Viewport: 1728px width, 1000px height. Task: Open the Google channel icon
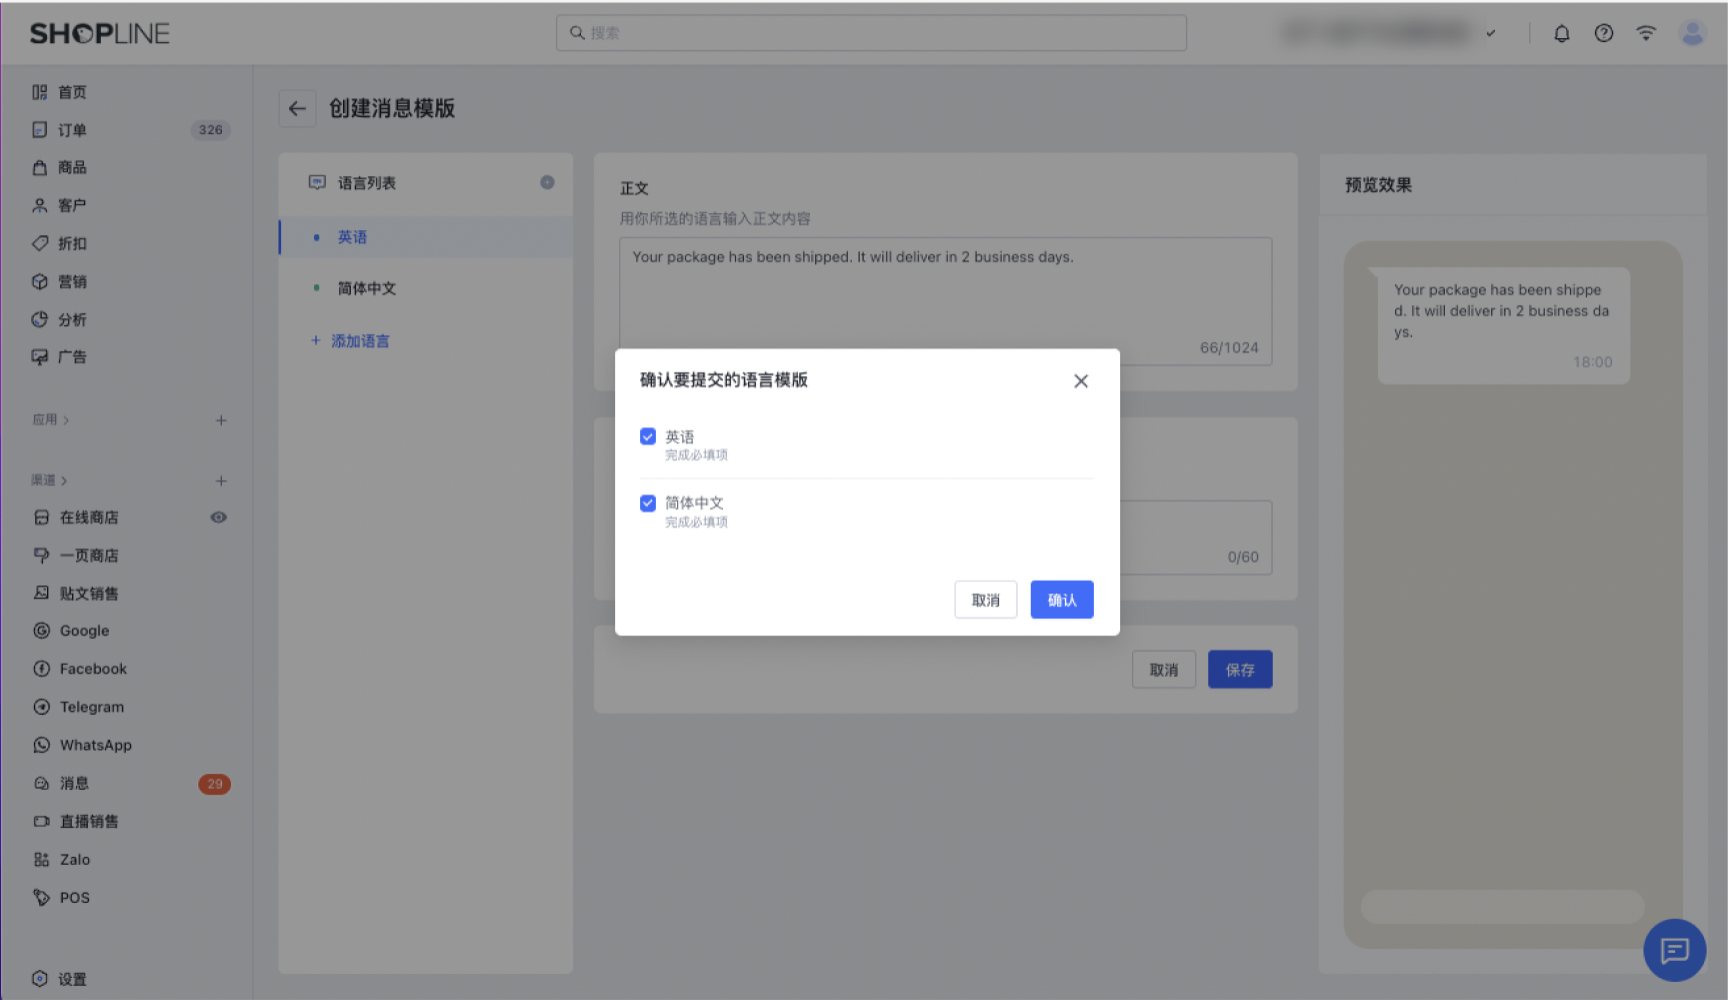click(x=42, y=631)
